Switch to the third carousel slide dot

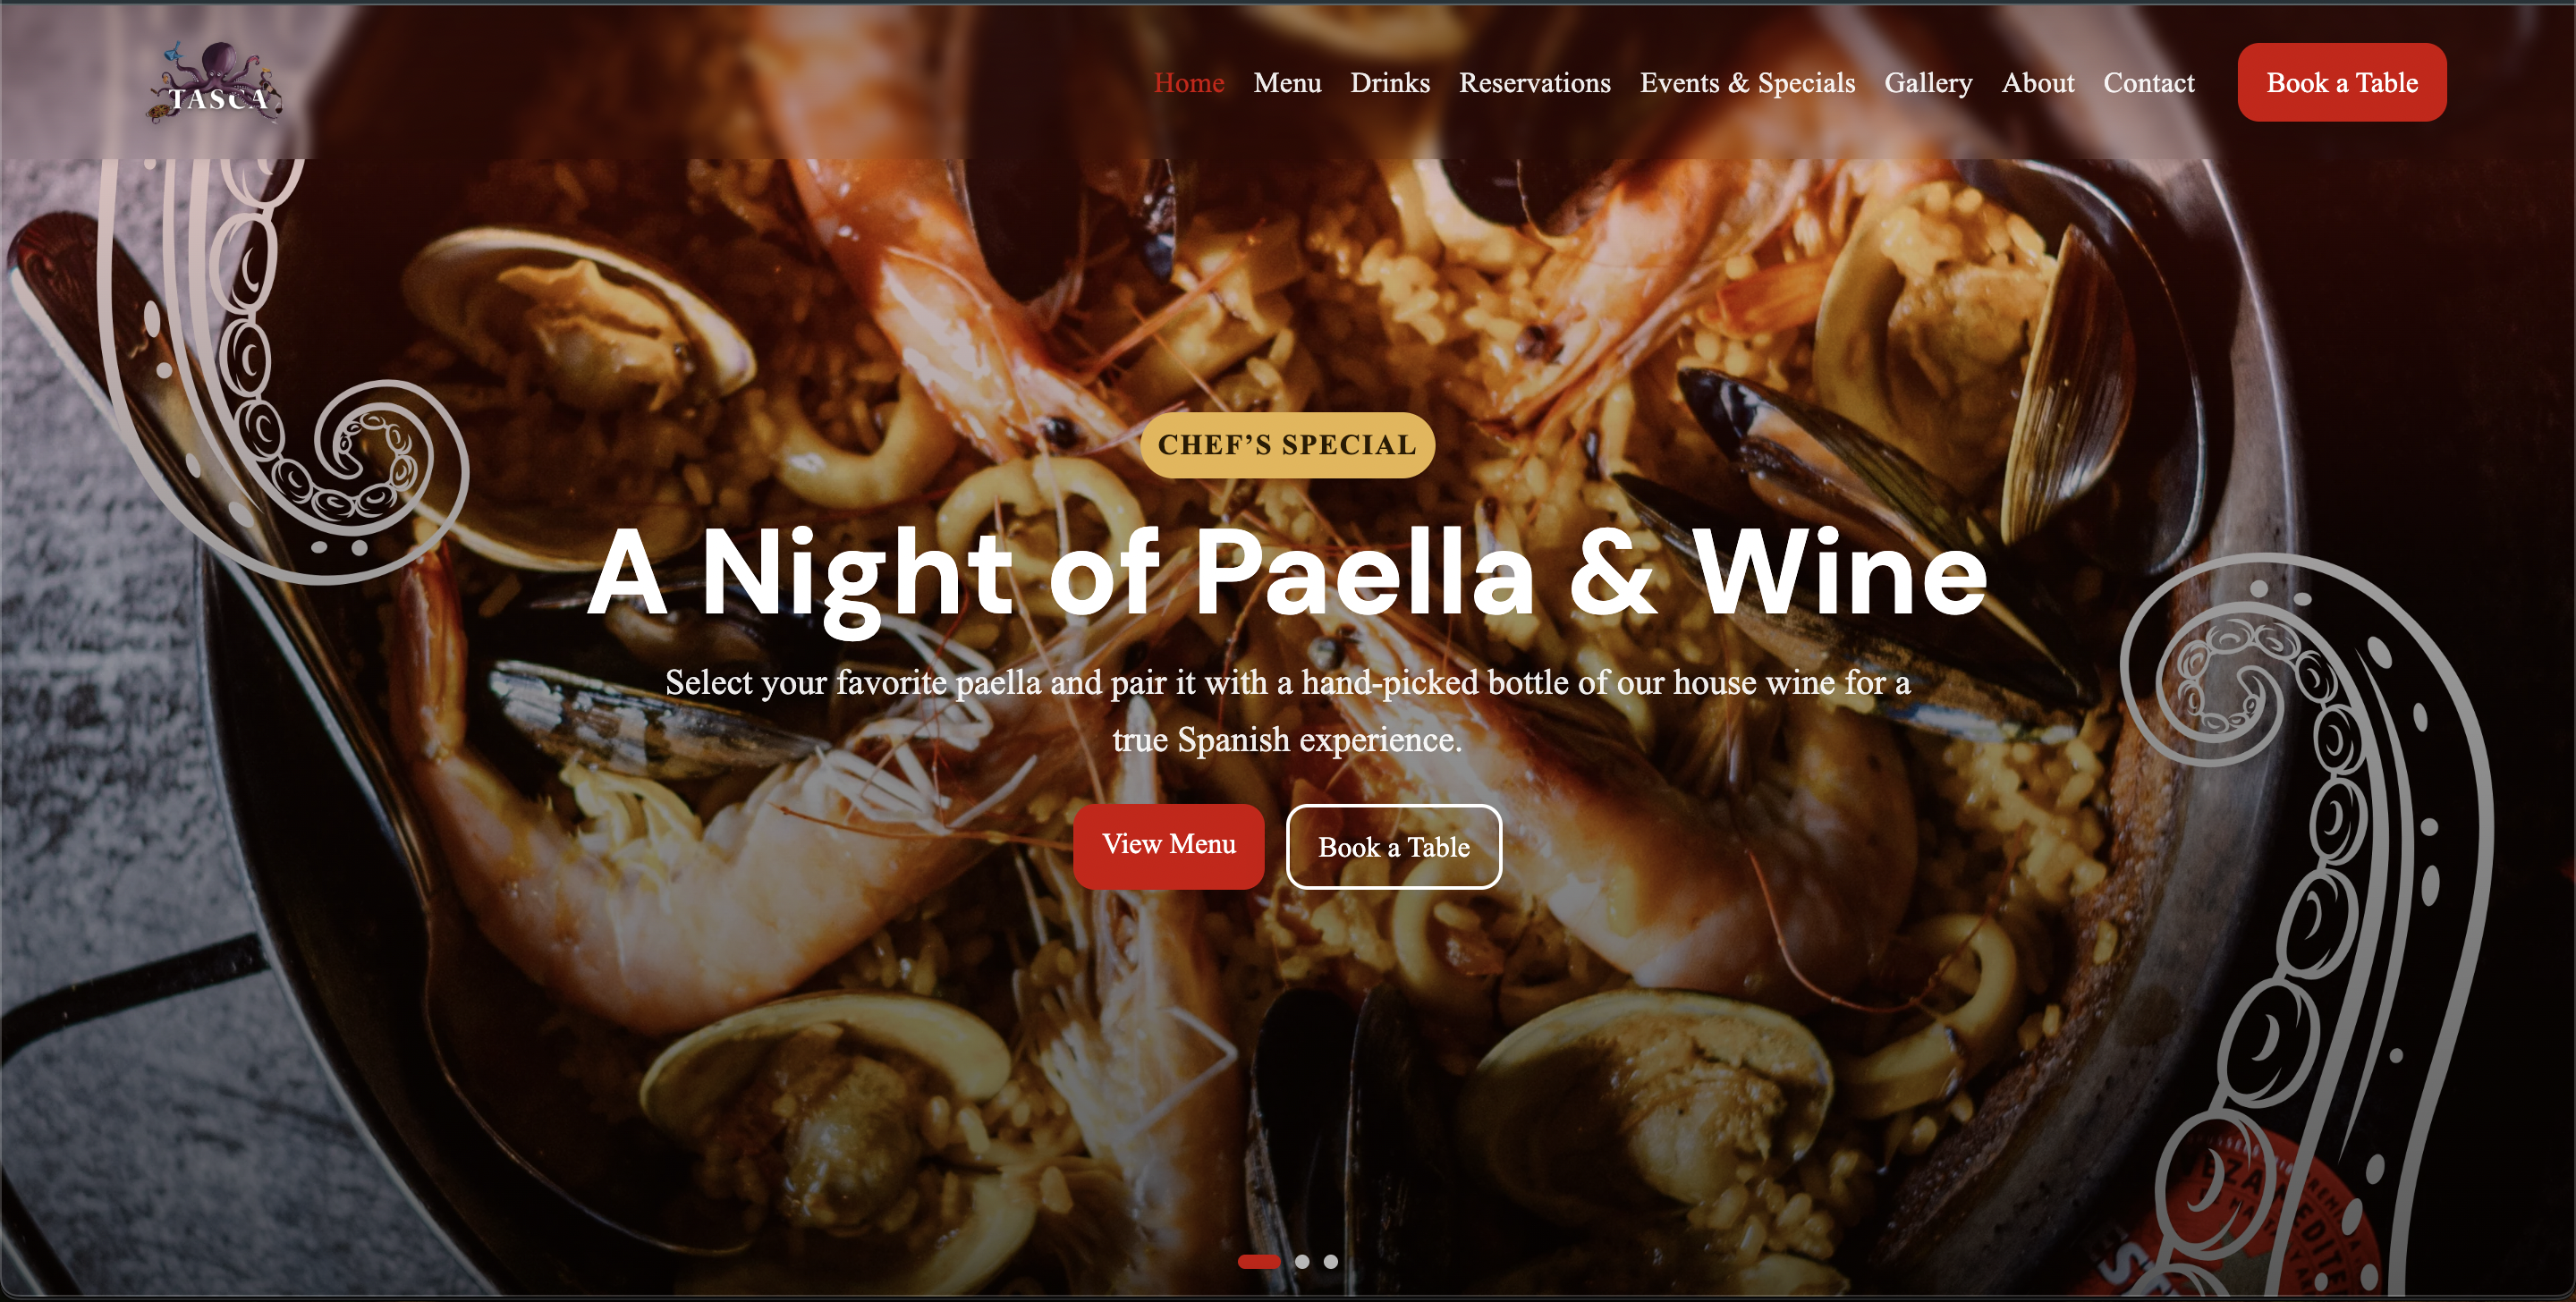(x=1330, y=1261)
